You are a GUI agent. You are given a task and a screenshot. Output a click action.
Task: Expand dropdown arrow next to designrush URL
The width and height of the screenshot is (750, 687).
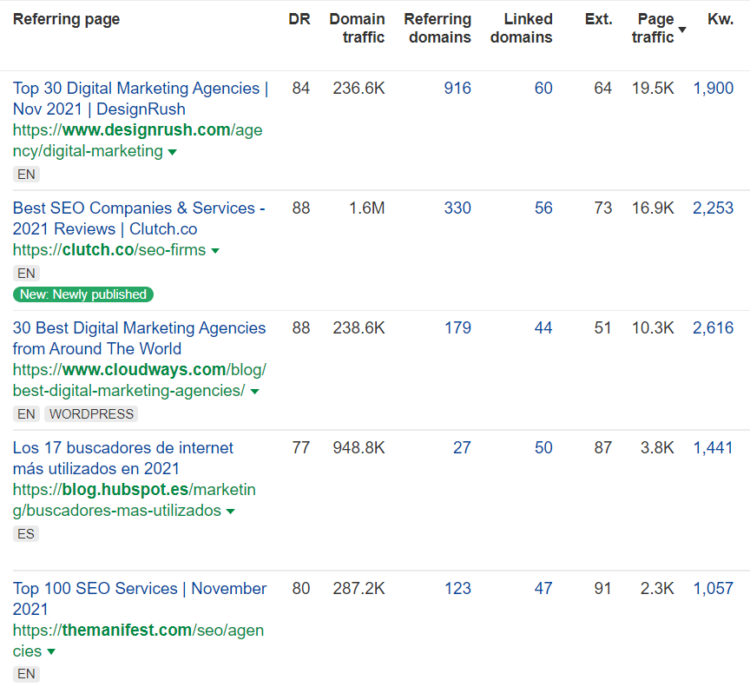pyautogui.click(x=173, y=152)
